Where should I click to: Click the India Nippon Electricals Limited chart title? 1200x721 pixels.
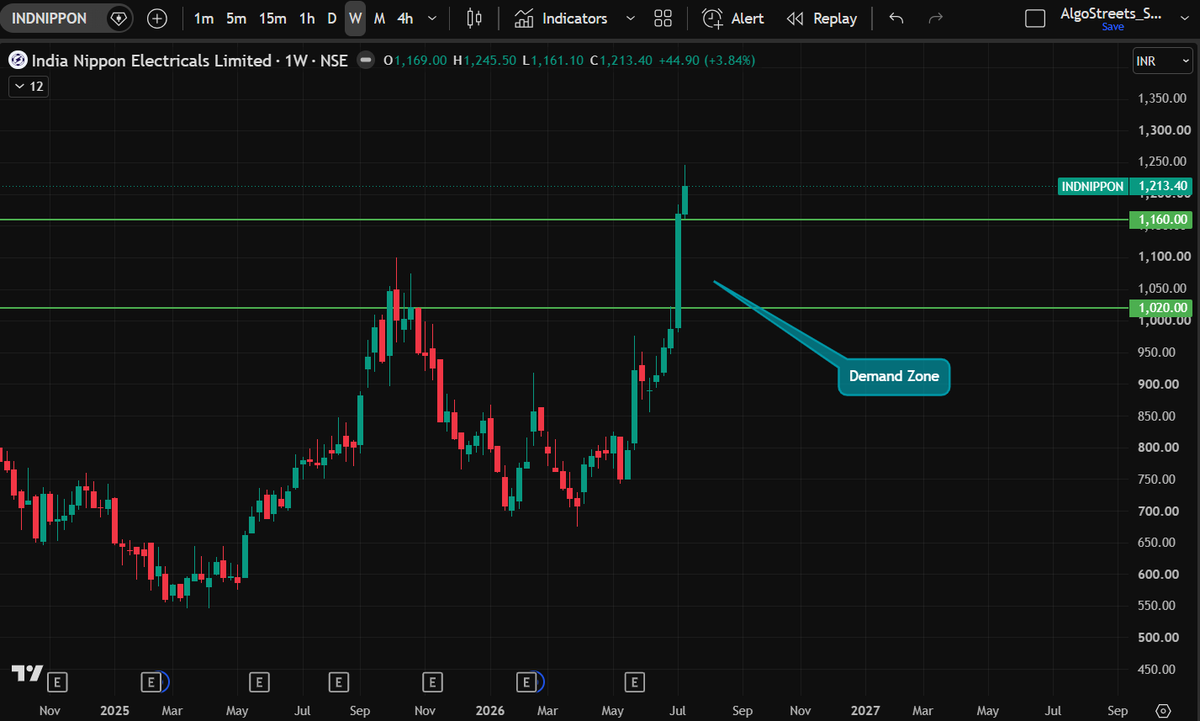click(x=151, y=60)
